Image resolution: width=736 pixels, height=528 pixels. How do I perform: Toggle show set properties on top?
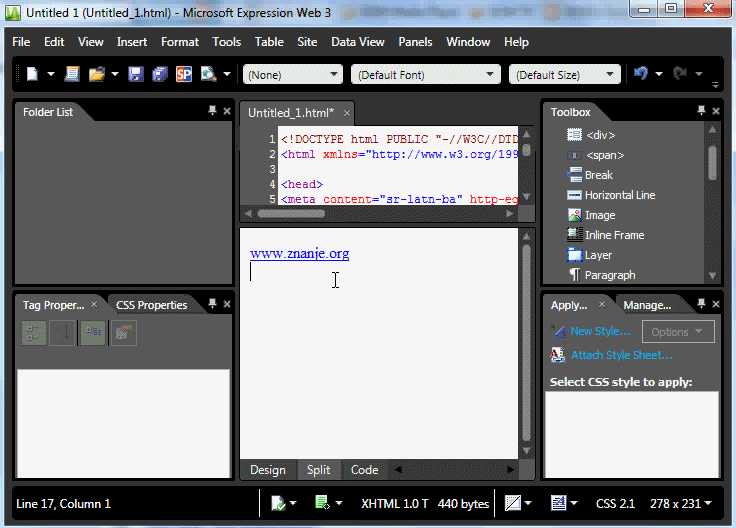(x=93, y=334)
